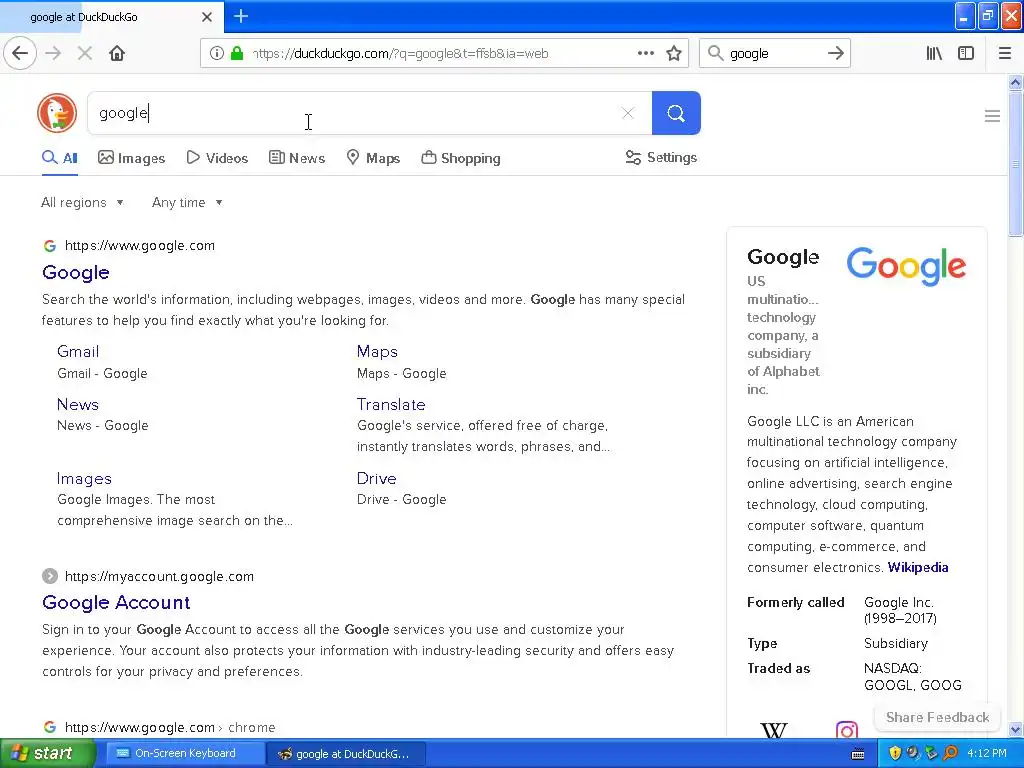Switch to the Shopping tab
Viewport: 1024px width, 768px height.
coord(460,158)
